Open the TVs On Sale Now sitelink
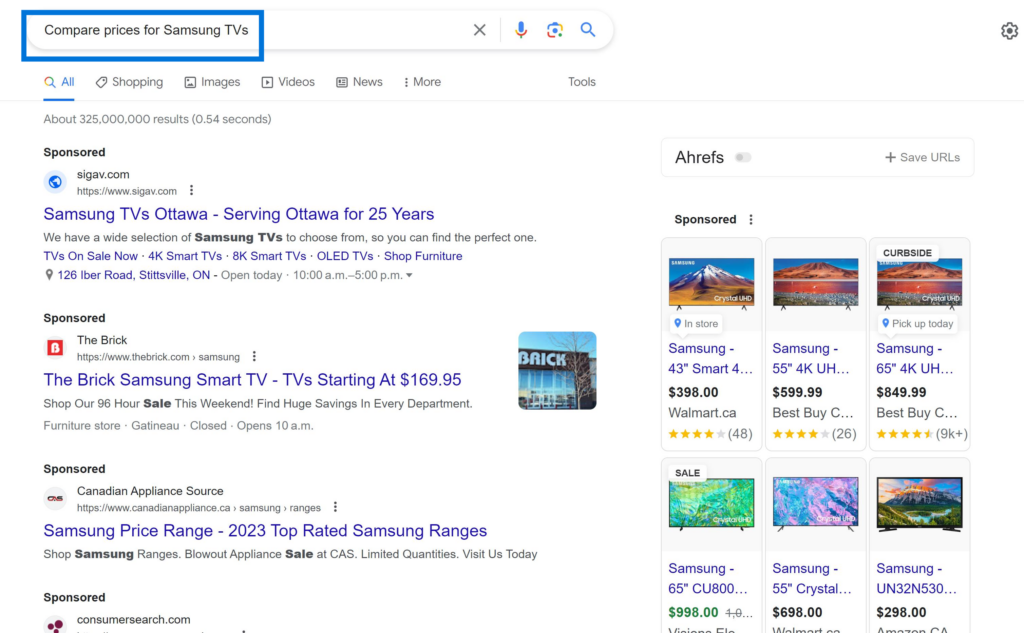This screenshot has width=1024, height=633. [x=90, y=255]
